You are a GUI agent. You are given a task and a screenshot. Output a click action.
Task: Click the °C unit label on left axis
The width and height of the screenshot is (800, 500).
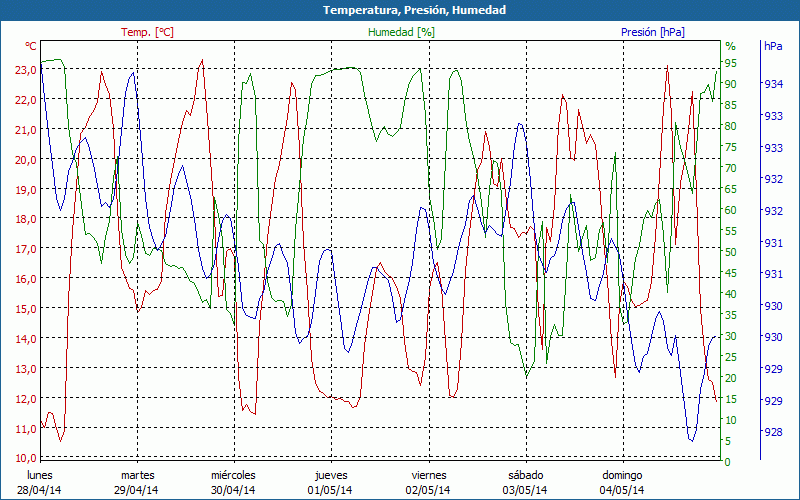click(30, 46)
